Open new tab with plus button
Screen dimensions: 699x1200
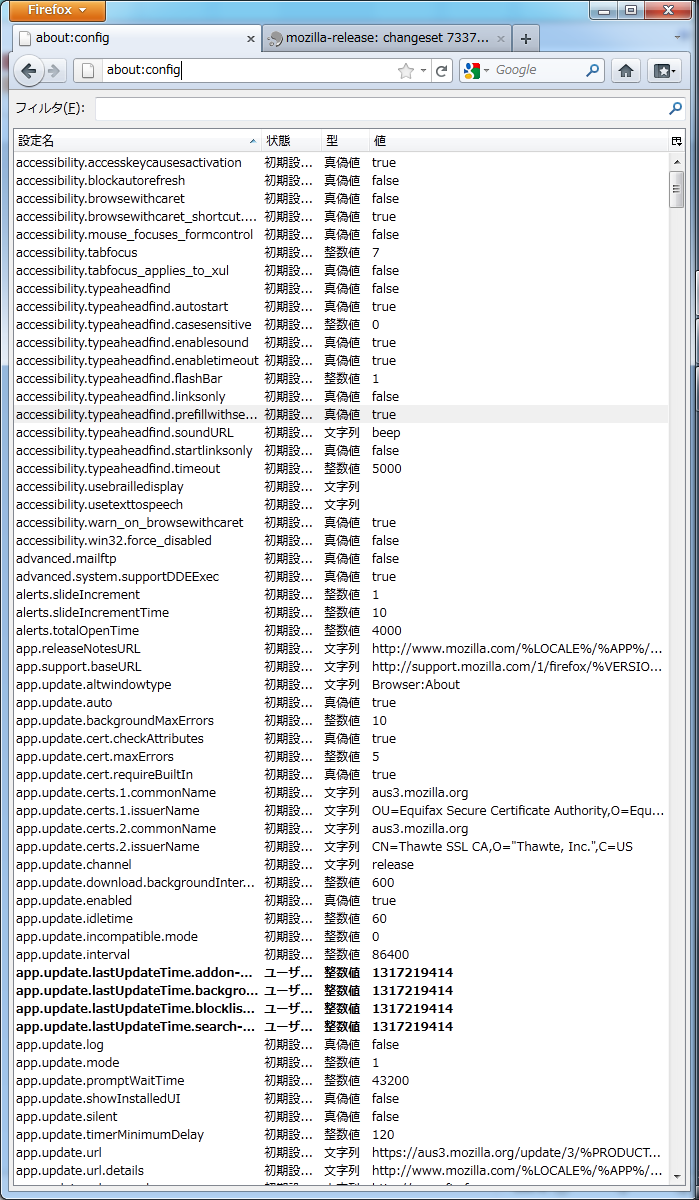(x=526, y=39)
